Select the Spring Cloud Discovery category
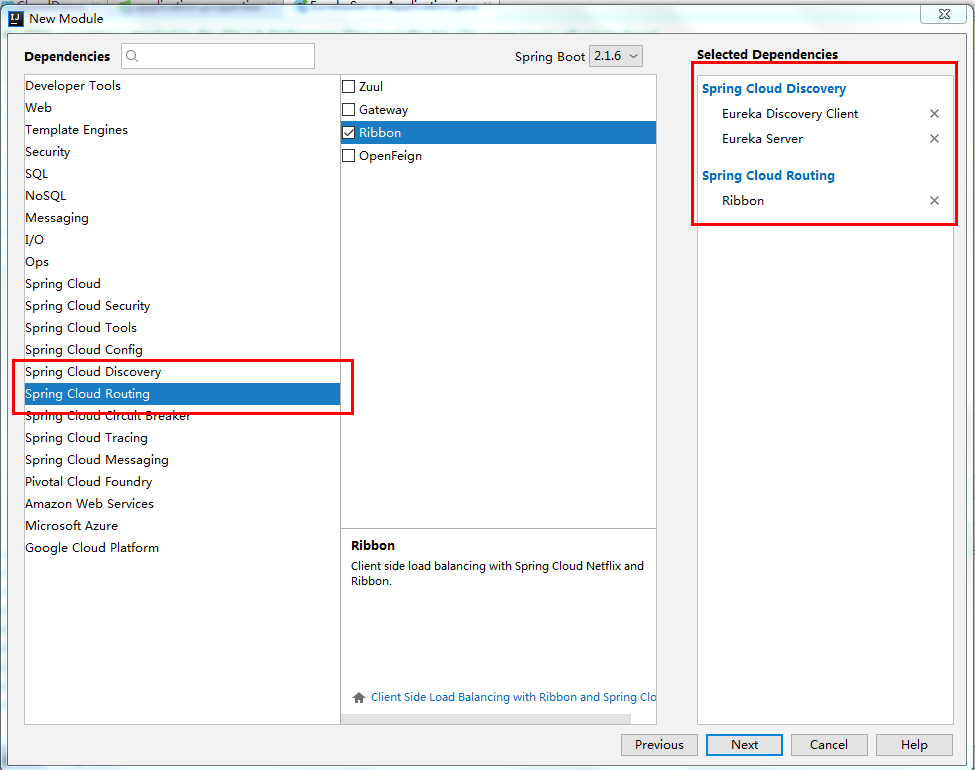Viewport: 975px width, 770px height. 182,372
